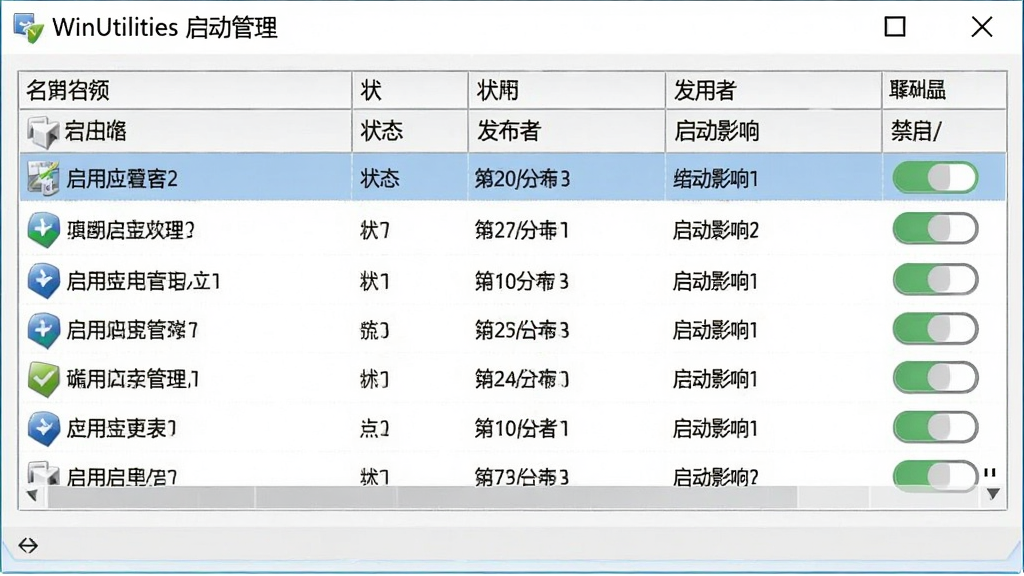Click the partially visible icon in 第73/分布3 row
1024x576 pixels.
pos(44,473)
